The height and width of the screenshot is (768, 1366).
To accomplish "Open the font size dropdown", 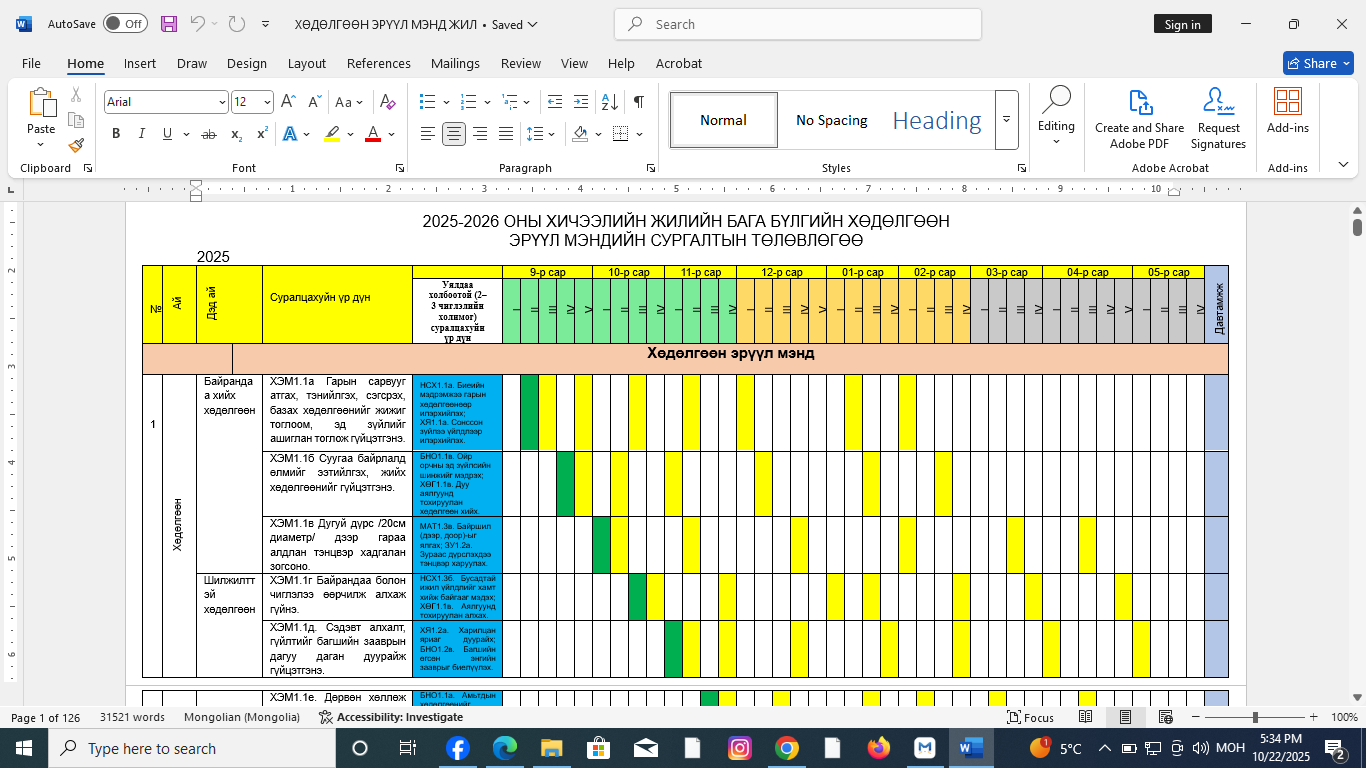I will pyautogui.click(x=267, y=102).
